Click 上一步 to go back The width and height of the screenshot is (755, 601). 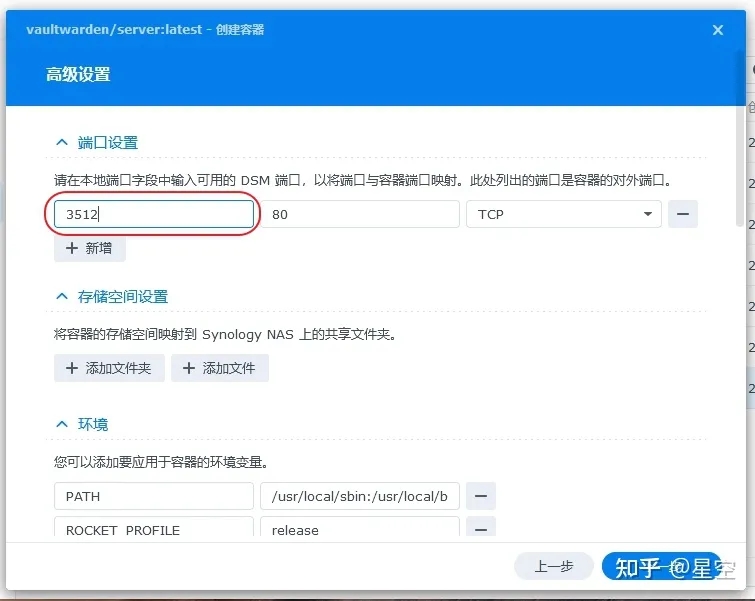click(x=554, y=567)
